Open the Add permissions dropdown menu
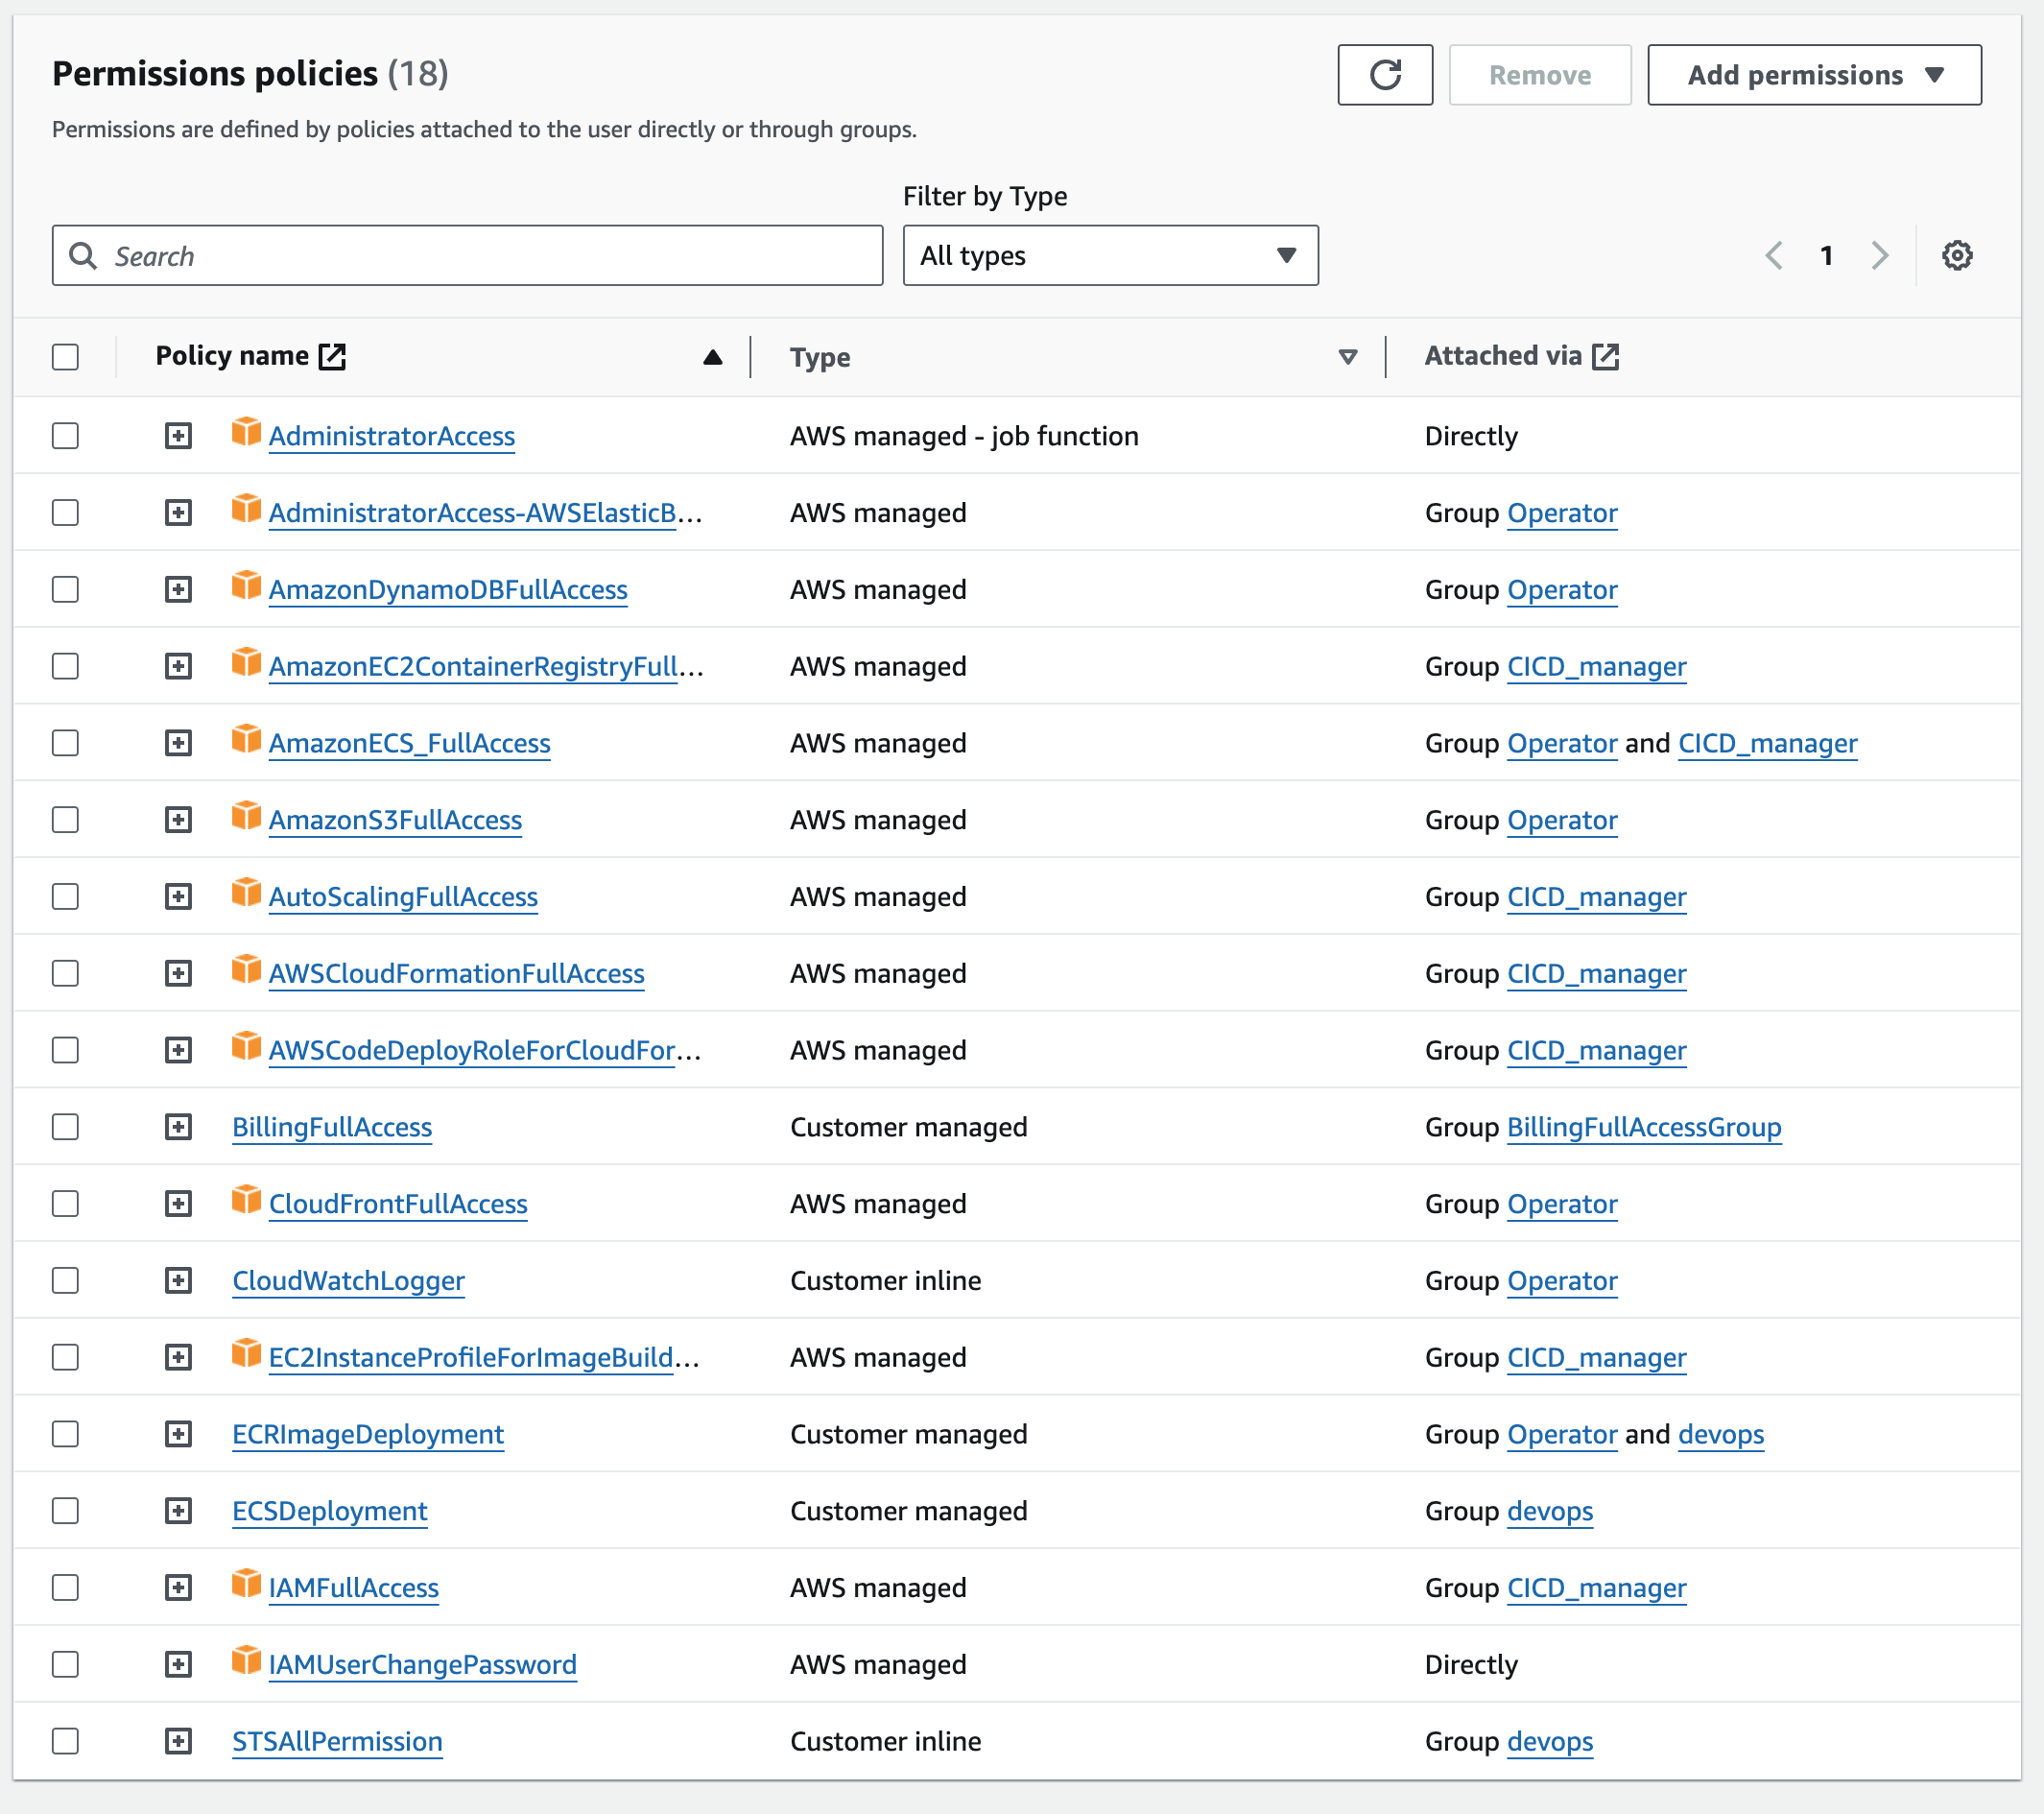Screen dimensions: 2044x1814 tap(1813, 75)
